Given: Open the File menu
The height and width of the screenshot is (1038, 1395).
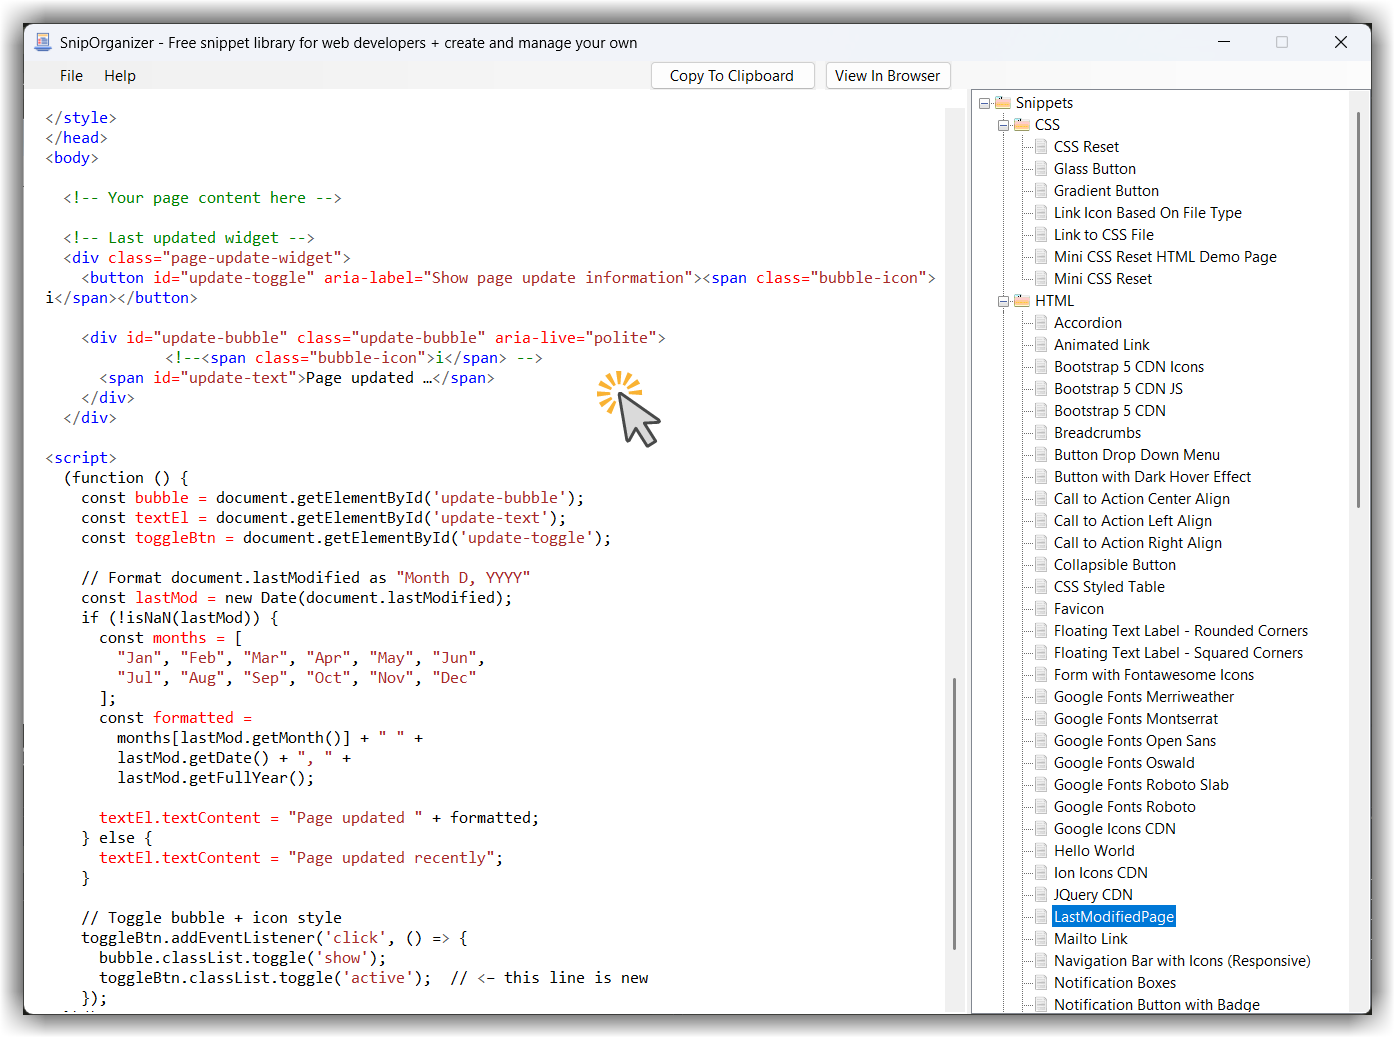Looking at the screenshot, I should pyautogui.click(x=71, y=76).
